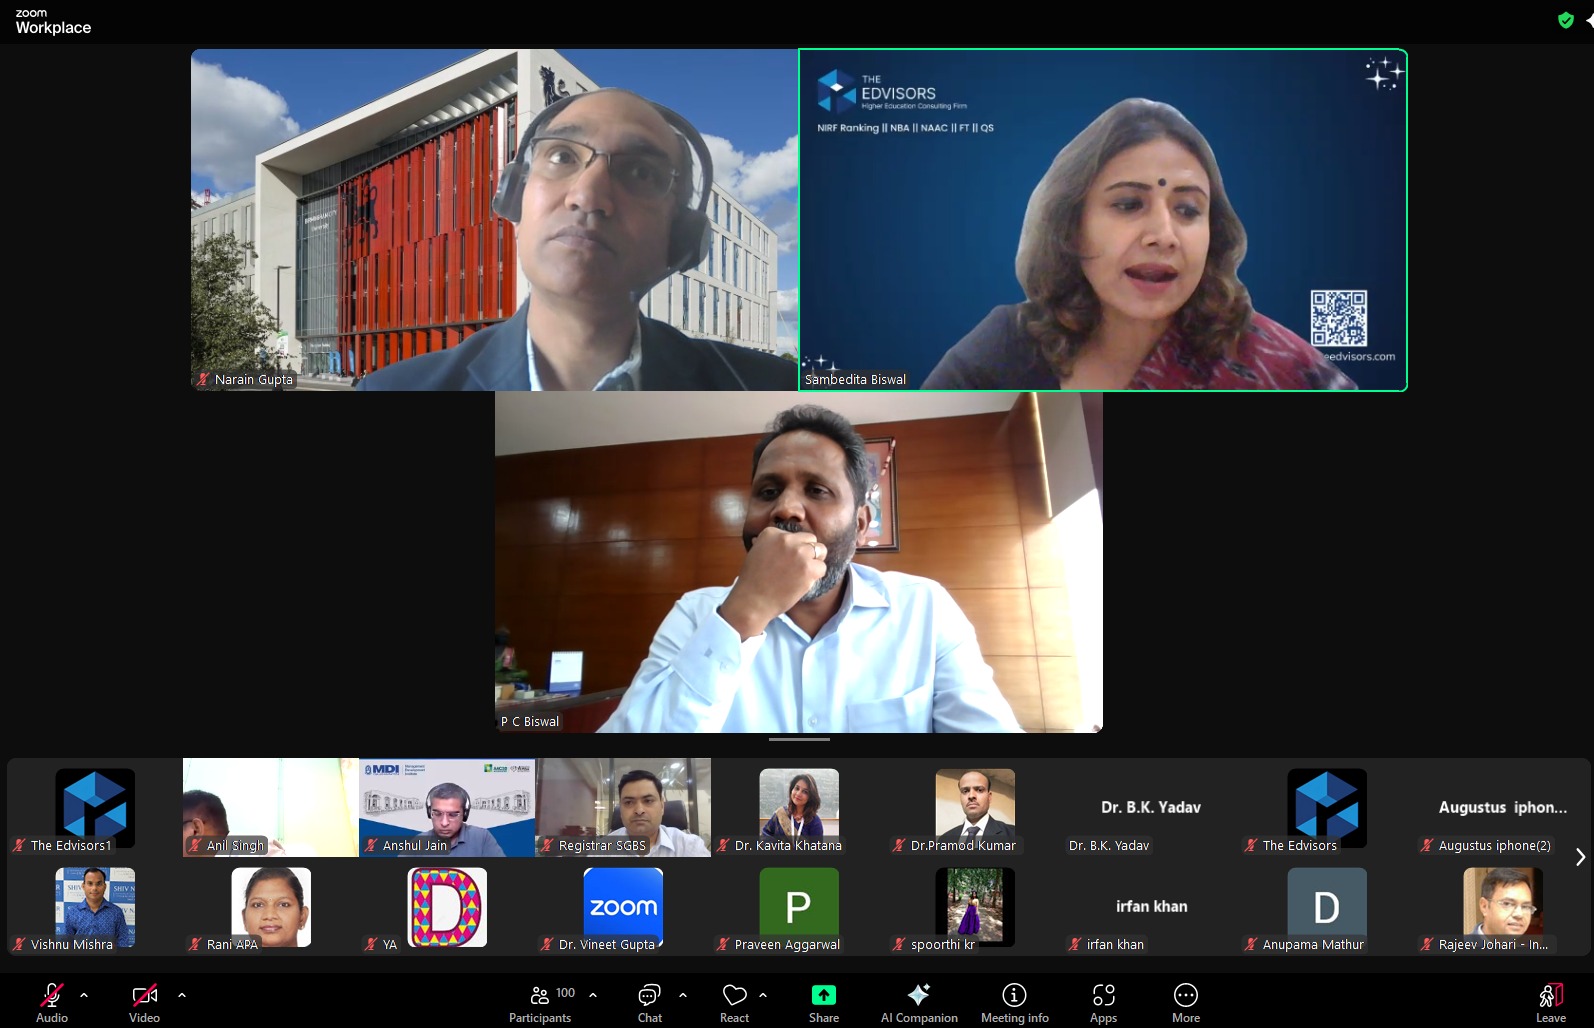Select Registrar SGBS participant tile
This screenshot has height=1028, width=1594.
(623, 808)
